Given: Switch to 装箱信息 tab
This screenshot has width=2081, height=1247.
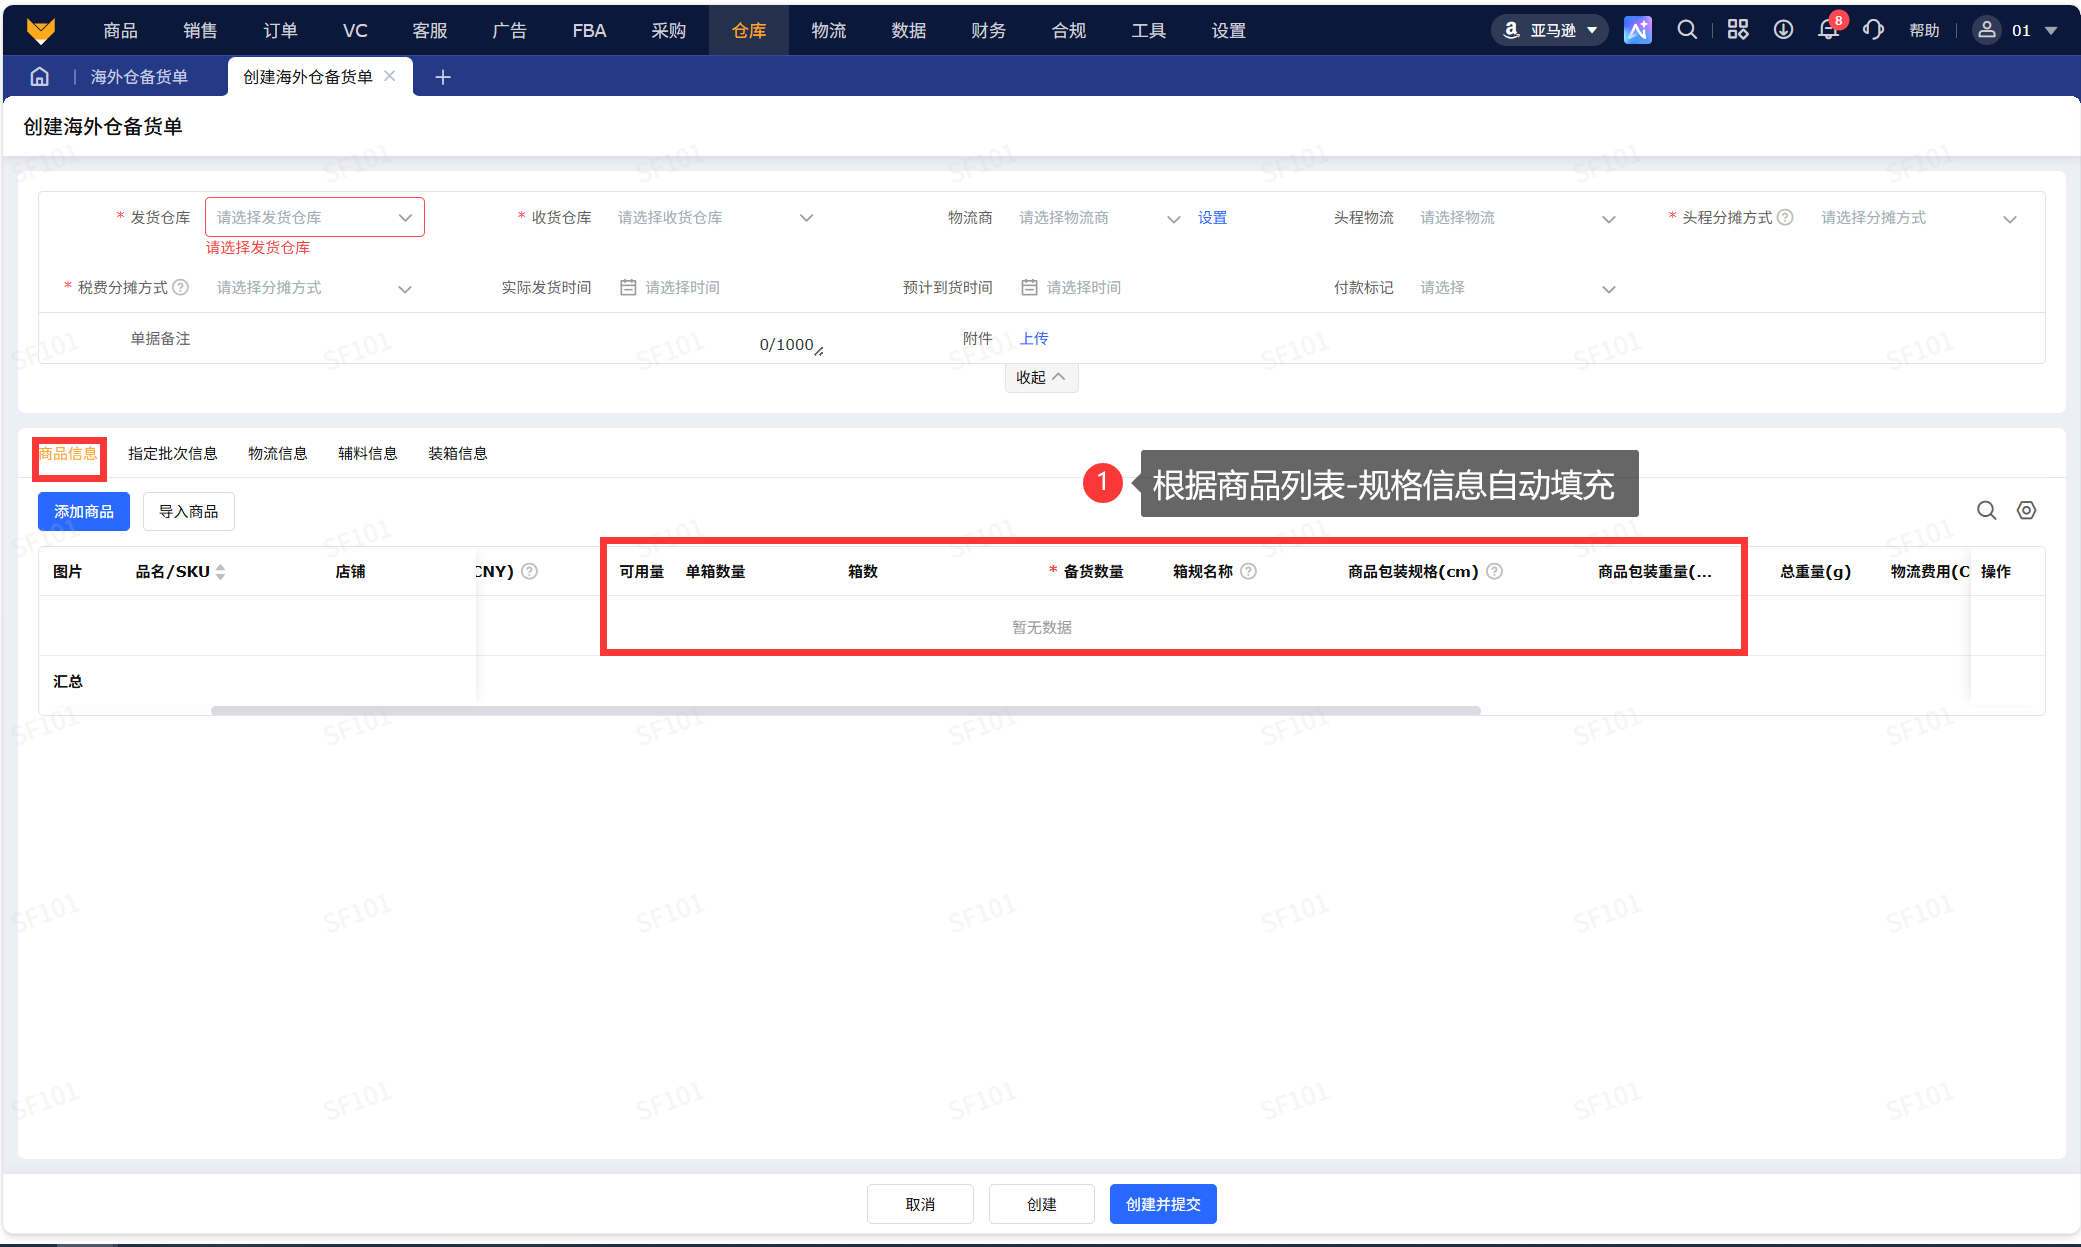Looking at the screenshot, I should [x=458, y=453].
